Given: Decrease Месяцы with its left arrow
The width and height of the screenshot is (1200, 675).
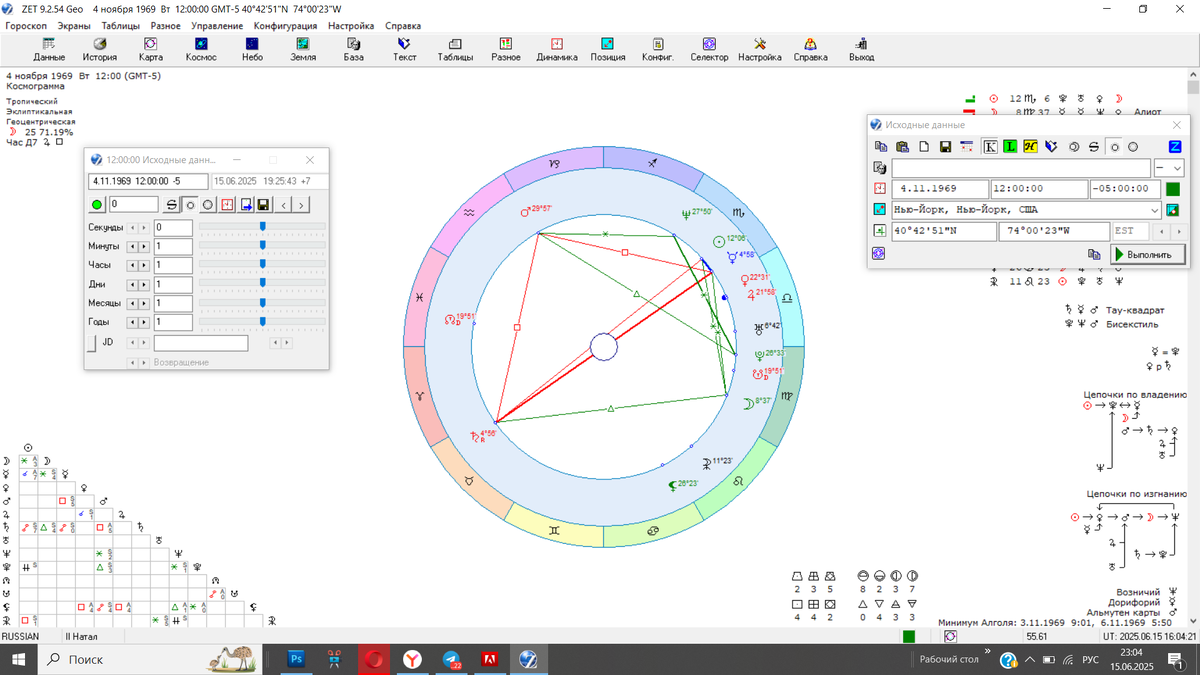Looking at the screenshot, I should (132, 303).
